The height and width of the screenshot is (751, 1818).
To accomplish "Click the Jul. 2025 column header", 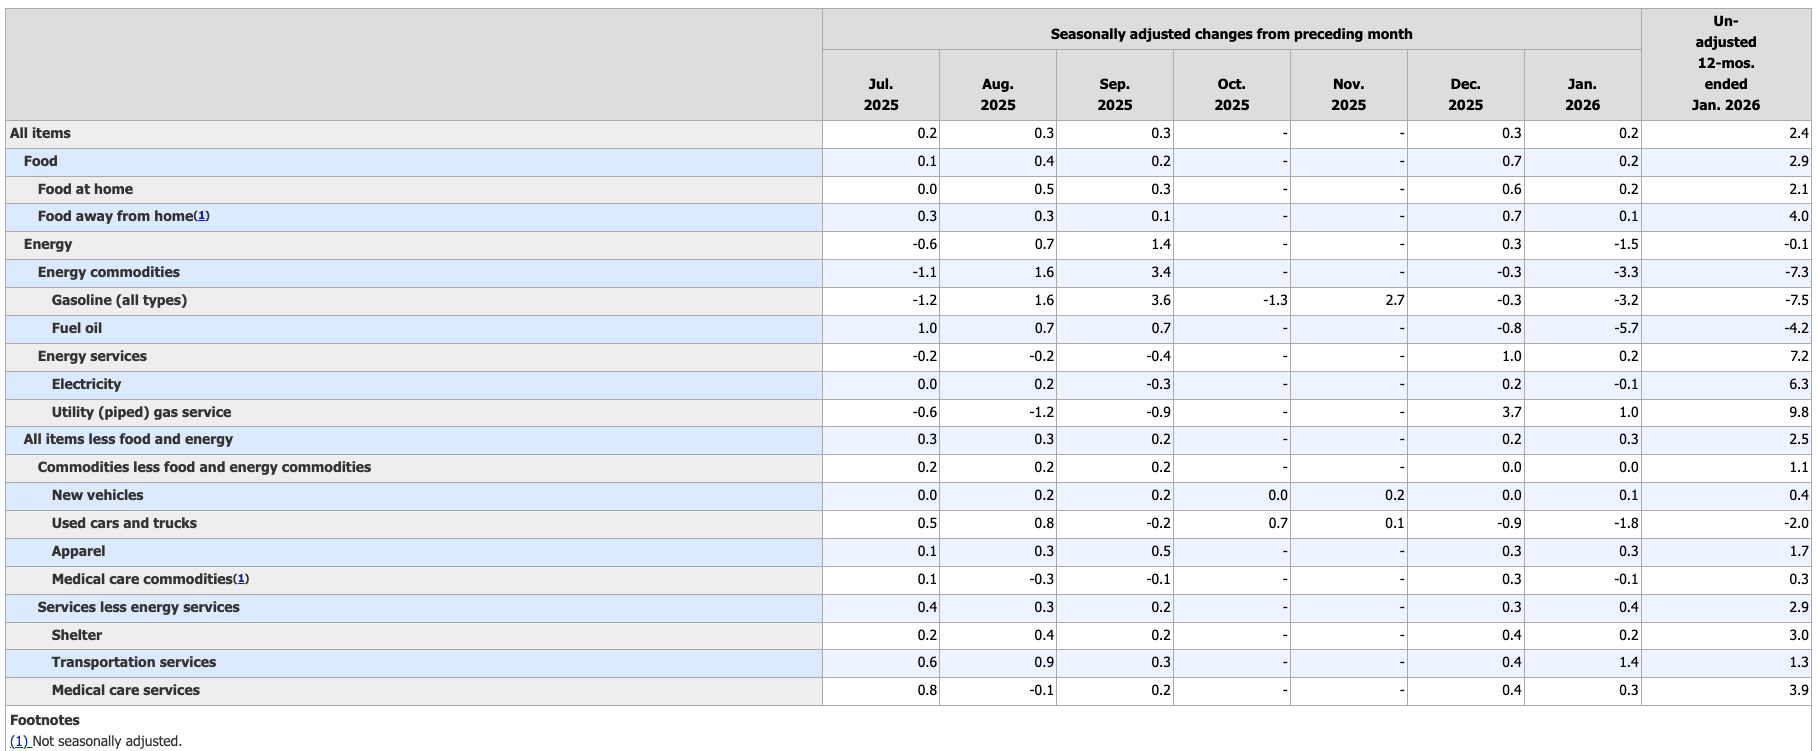I will (880, 95).
